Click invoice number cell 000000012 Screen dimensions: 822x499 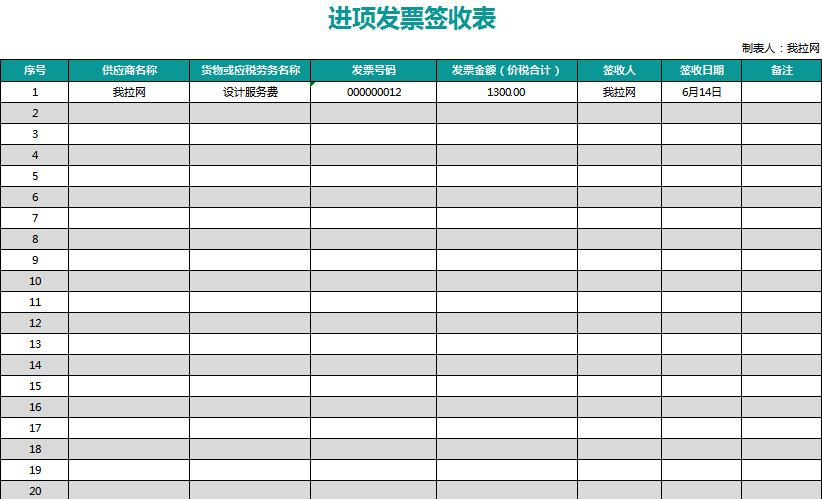pos(373,92)
